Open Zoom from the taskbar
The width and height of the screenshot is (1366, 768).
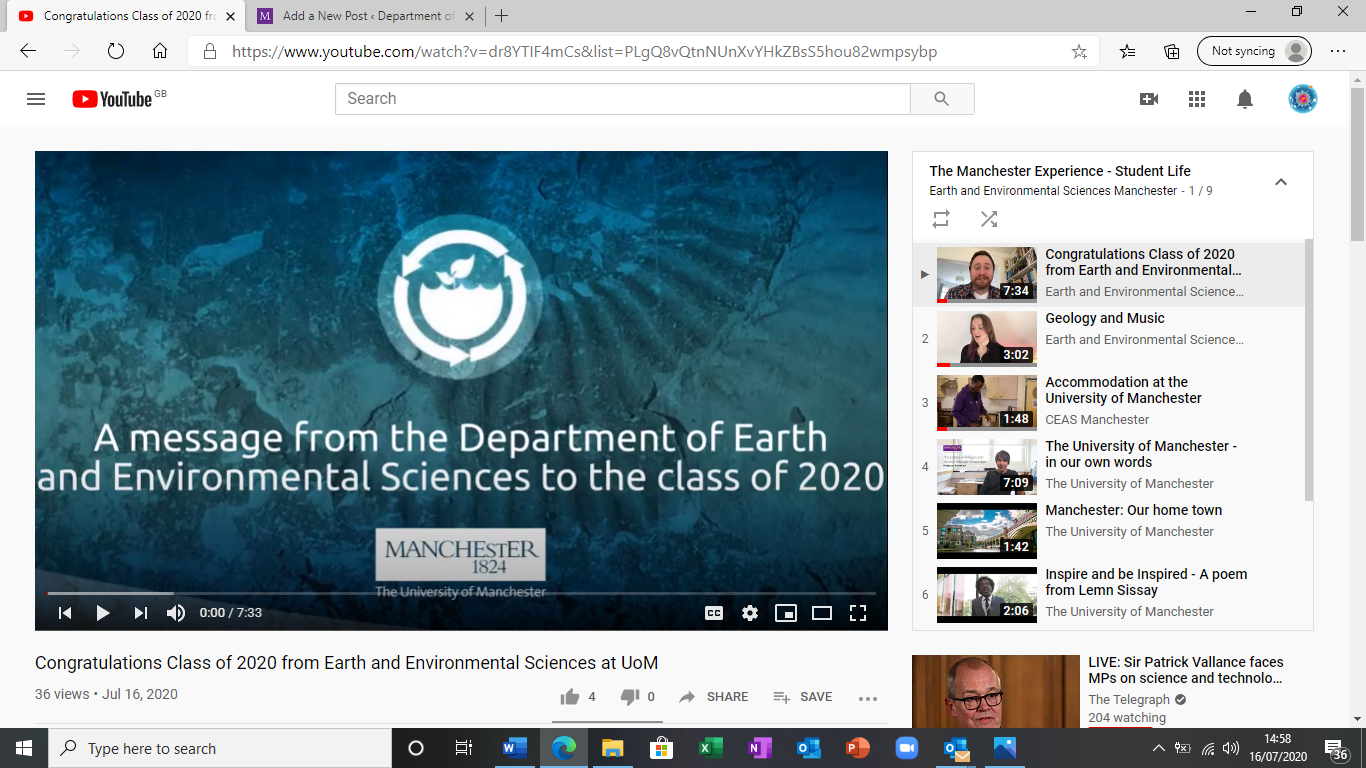click(x=906, y=748)
